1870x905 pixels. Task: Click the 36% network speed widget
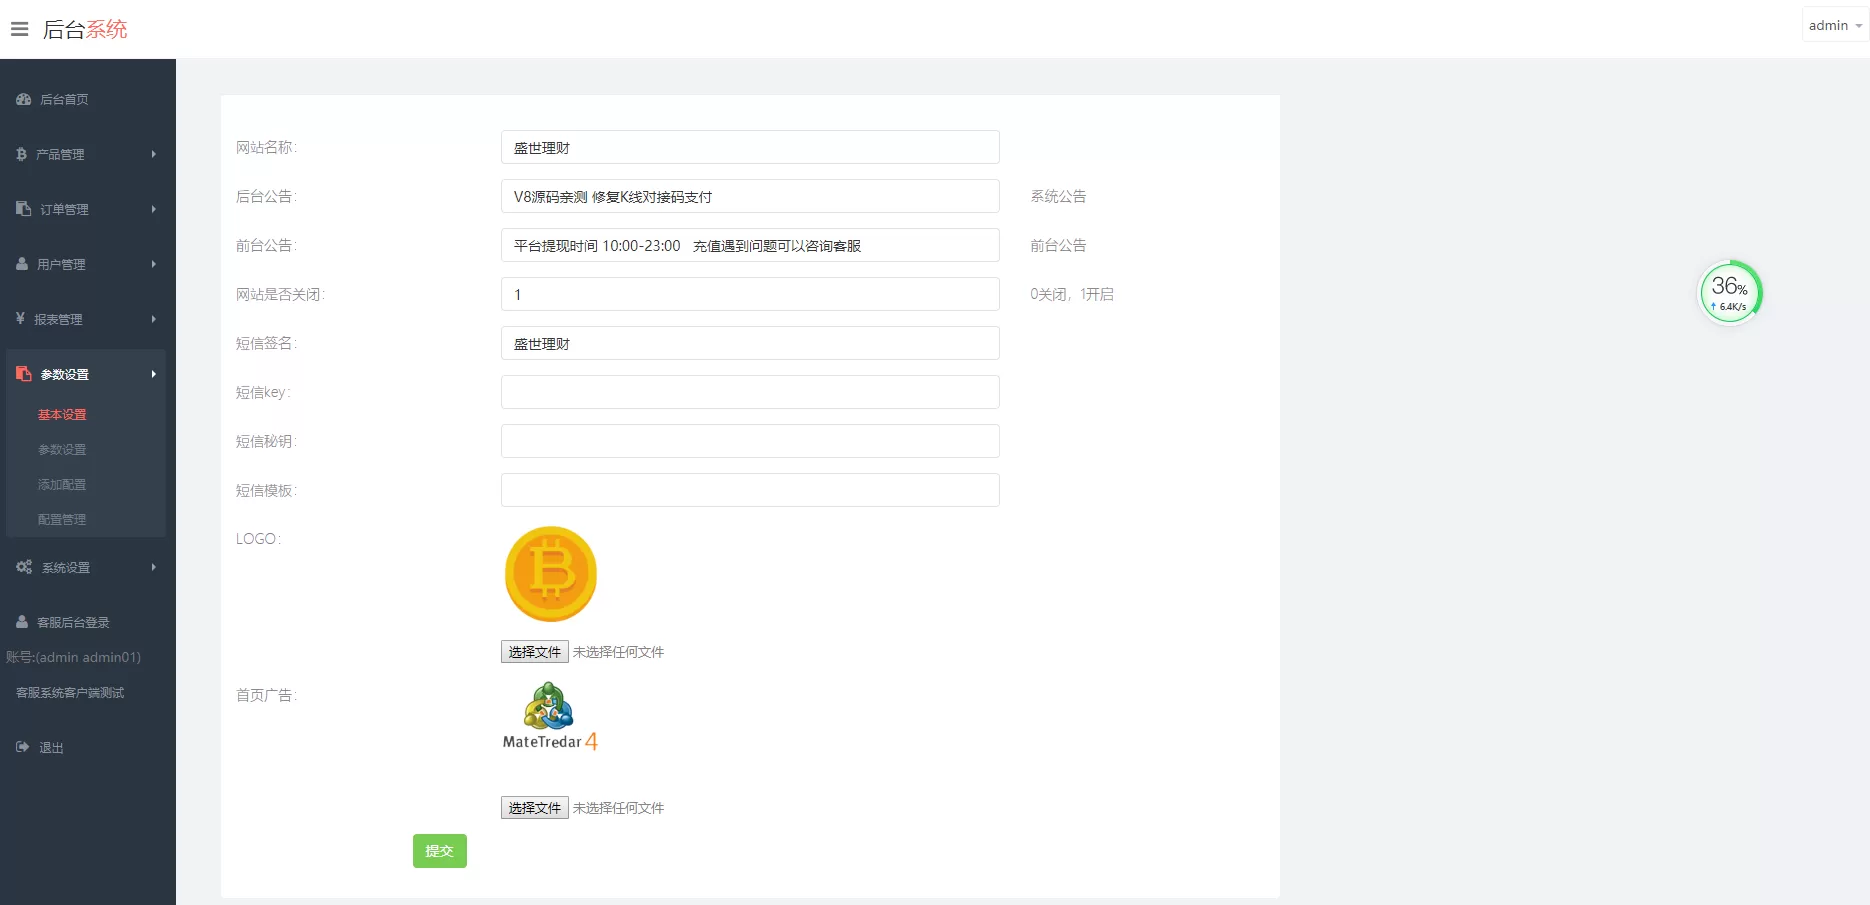(1729, 293)
